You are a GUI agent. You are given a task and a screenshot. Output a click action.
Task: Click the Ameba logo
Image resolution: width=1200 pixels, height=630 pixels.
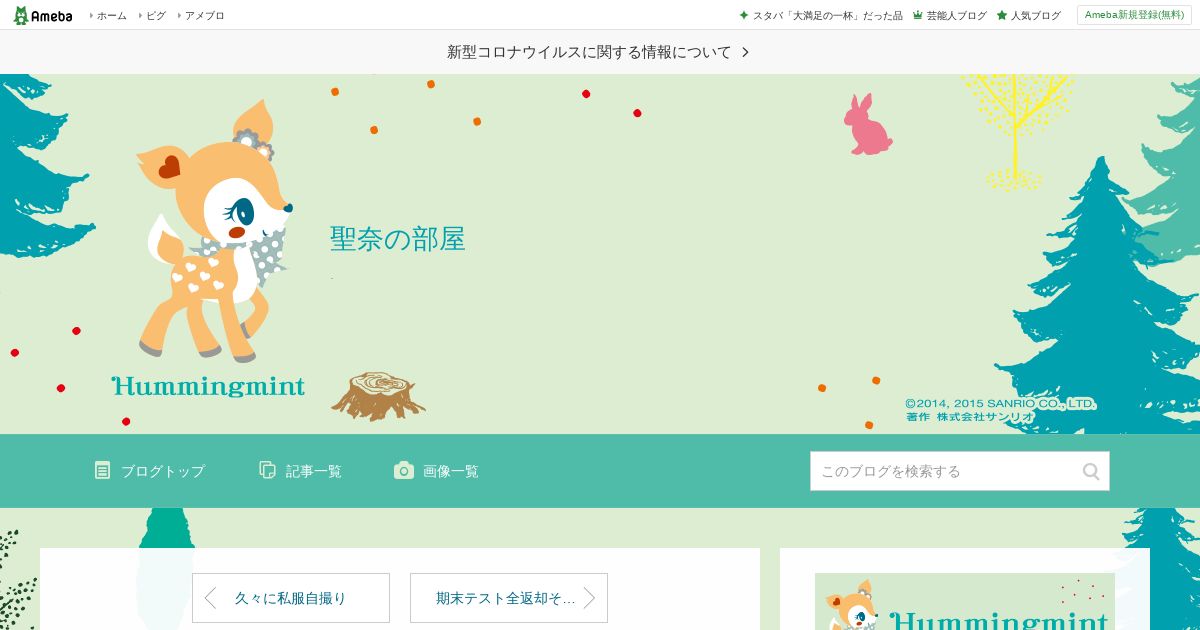point(43,15)
